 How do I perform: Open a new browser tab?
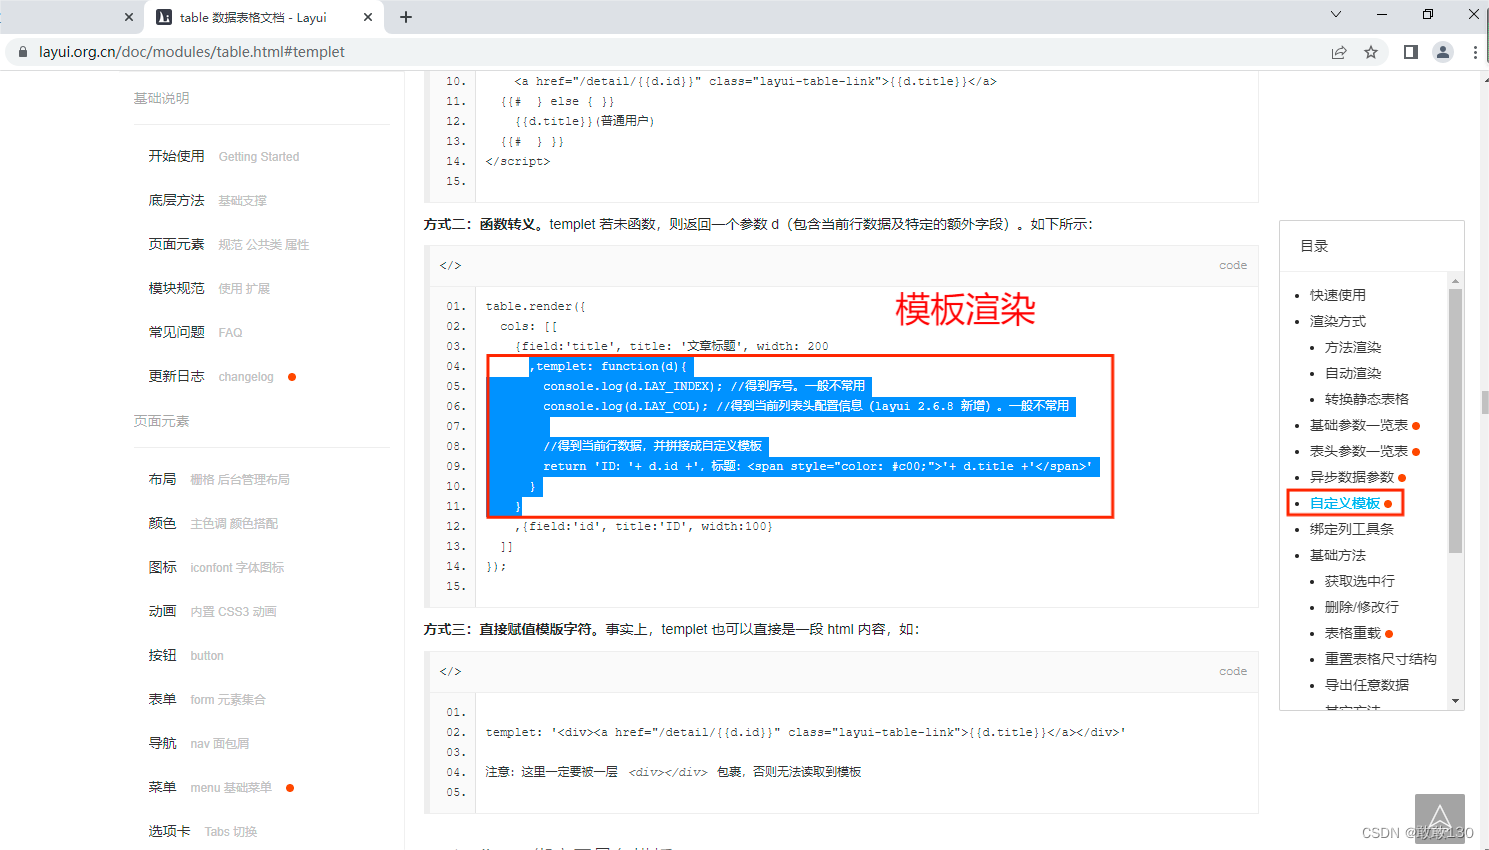406,17
